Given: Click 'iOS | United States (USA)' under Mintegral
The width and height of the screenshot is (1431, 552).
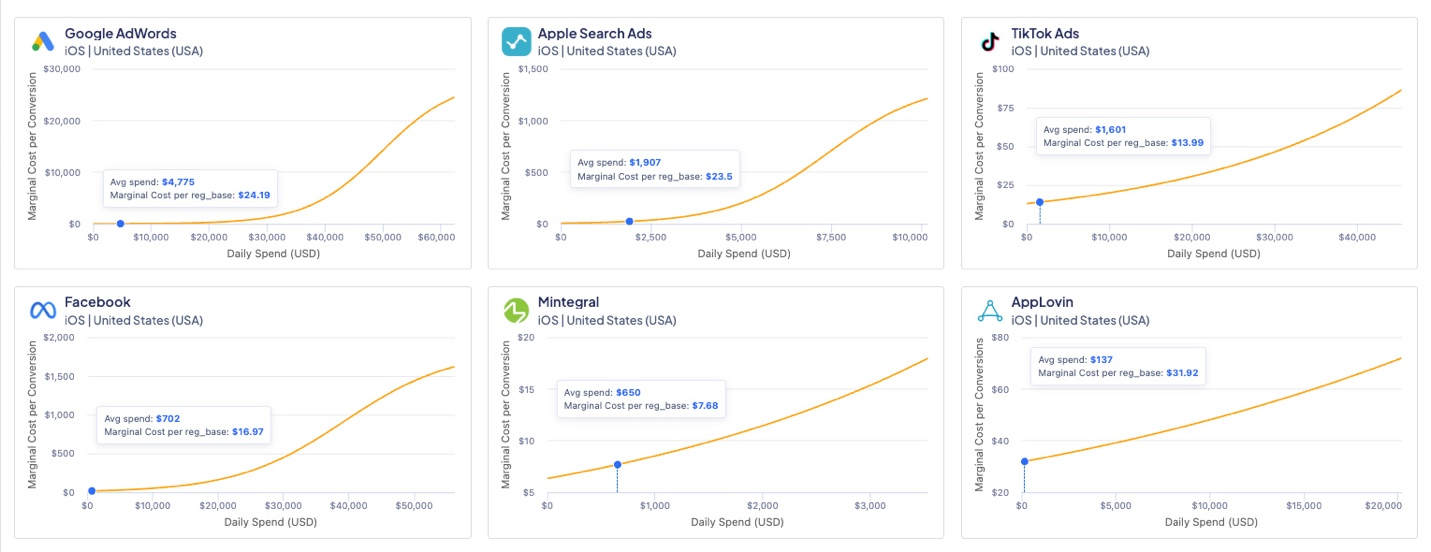Looking at the screenshot, I should [606, 320].
